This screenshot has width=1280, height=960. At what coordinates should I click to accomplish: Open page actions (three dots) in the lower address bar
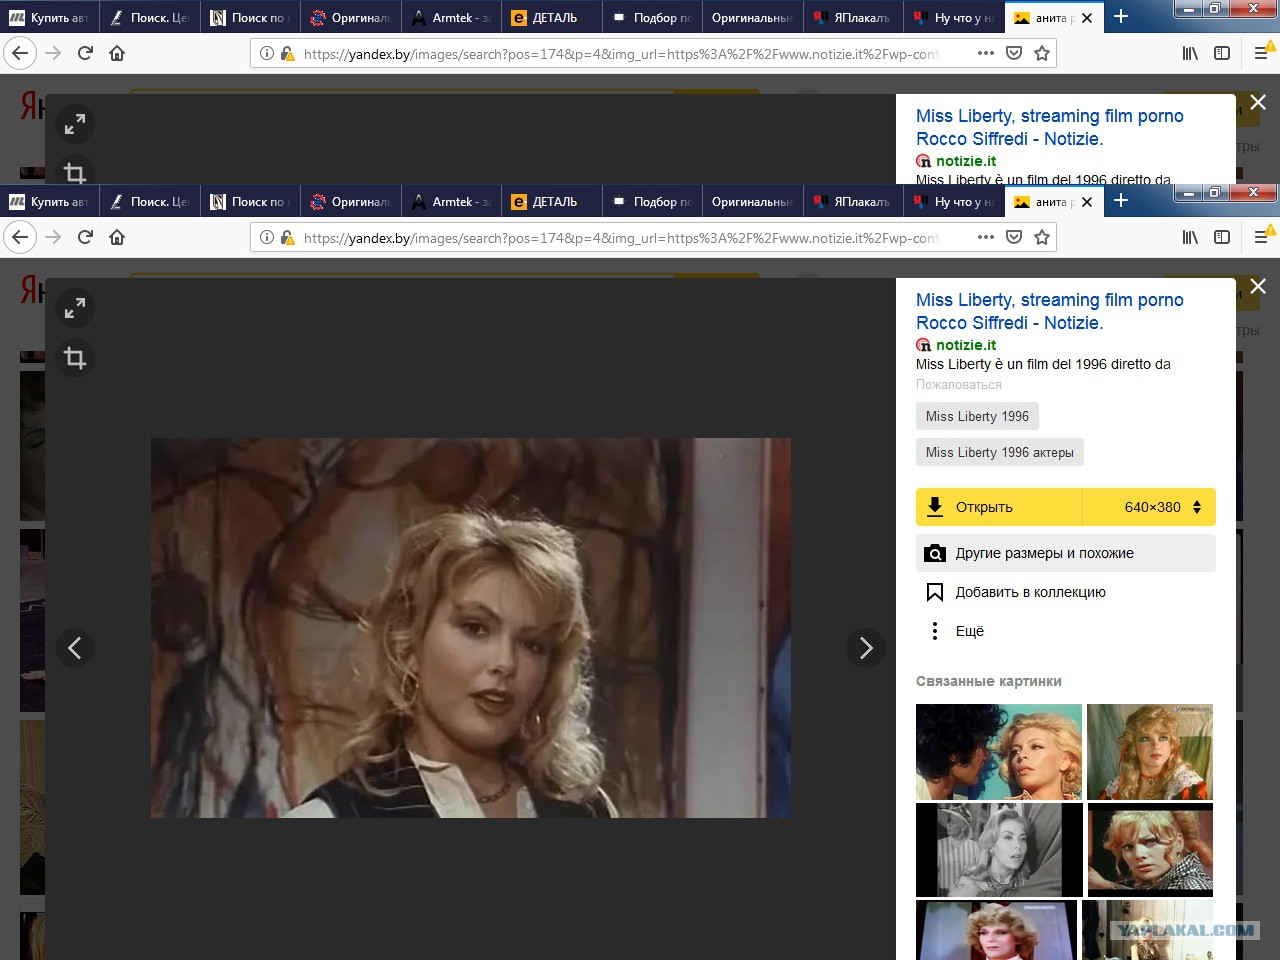pyautogui.click(x=986, y=237)
